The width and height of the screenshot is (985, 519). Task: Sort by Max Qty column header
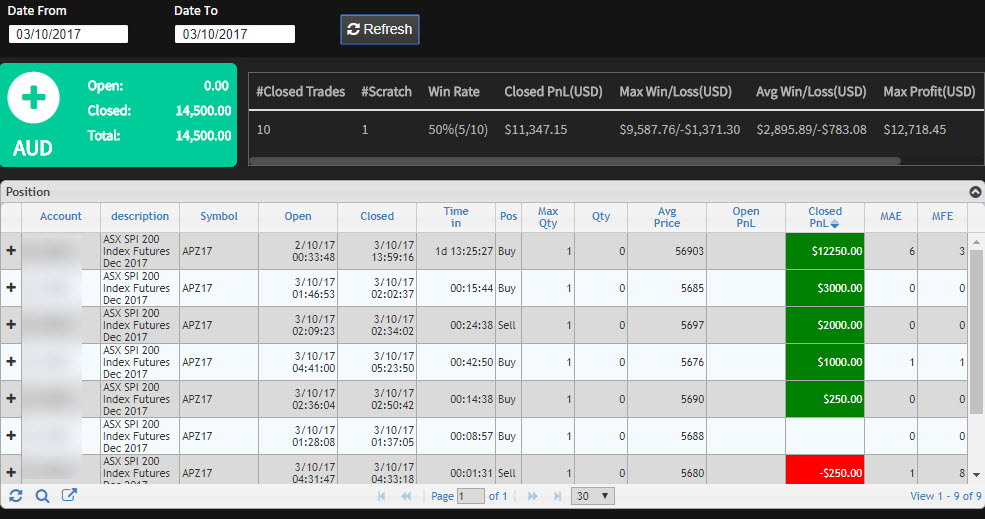coord(548,217)
